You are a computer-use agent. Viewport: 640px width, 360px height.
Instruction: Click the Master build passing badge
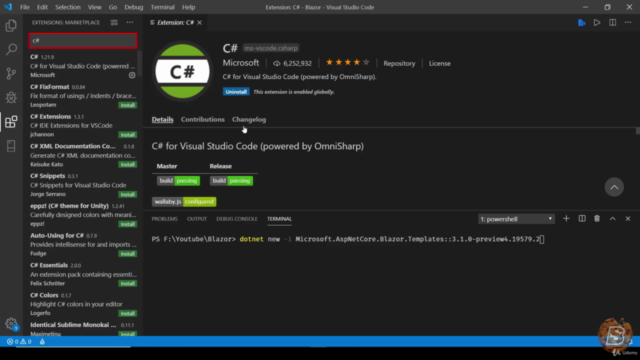click(x=178, y=181)
